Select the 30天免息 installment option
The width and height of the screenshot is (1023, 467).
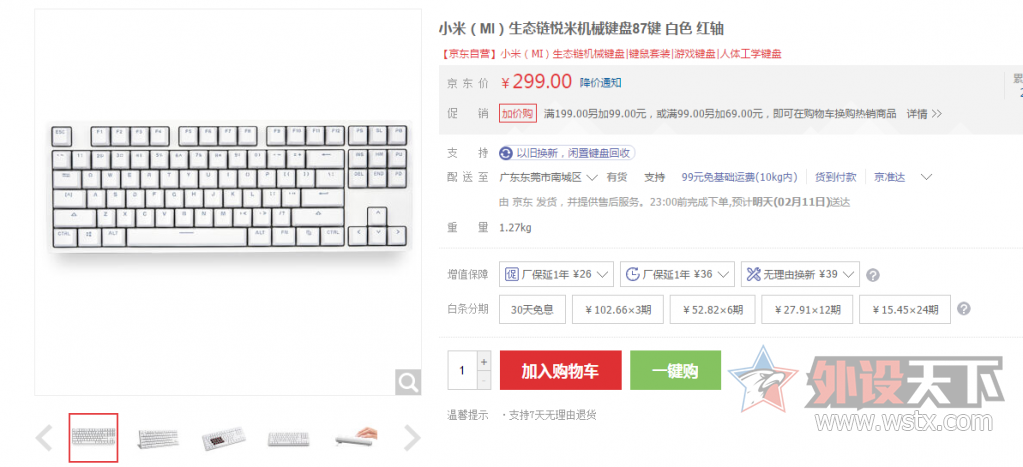pos(532,310)
